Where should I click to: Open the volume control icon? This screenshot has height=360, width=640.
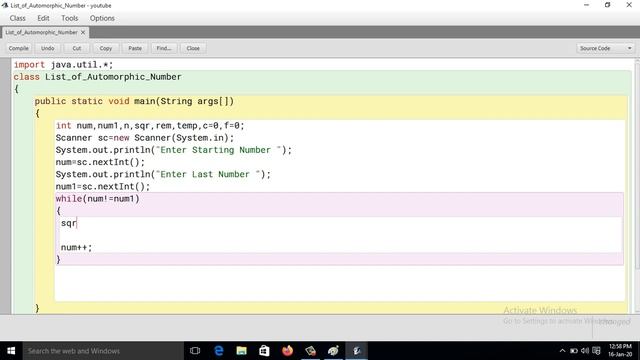click(585, 351)
